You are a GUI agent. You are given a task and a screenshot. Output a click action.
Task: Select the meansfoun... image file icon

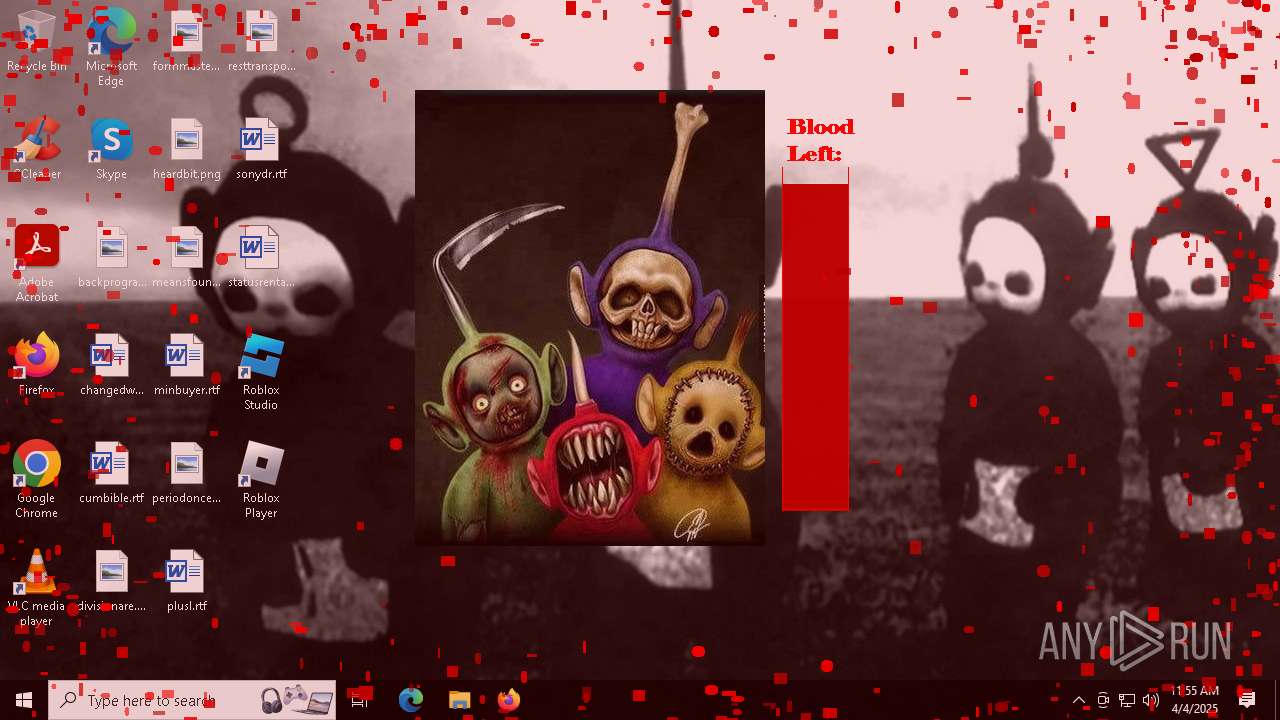[186, 257]
